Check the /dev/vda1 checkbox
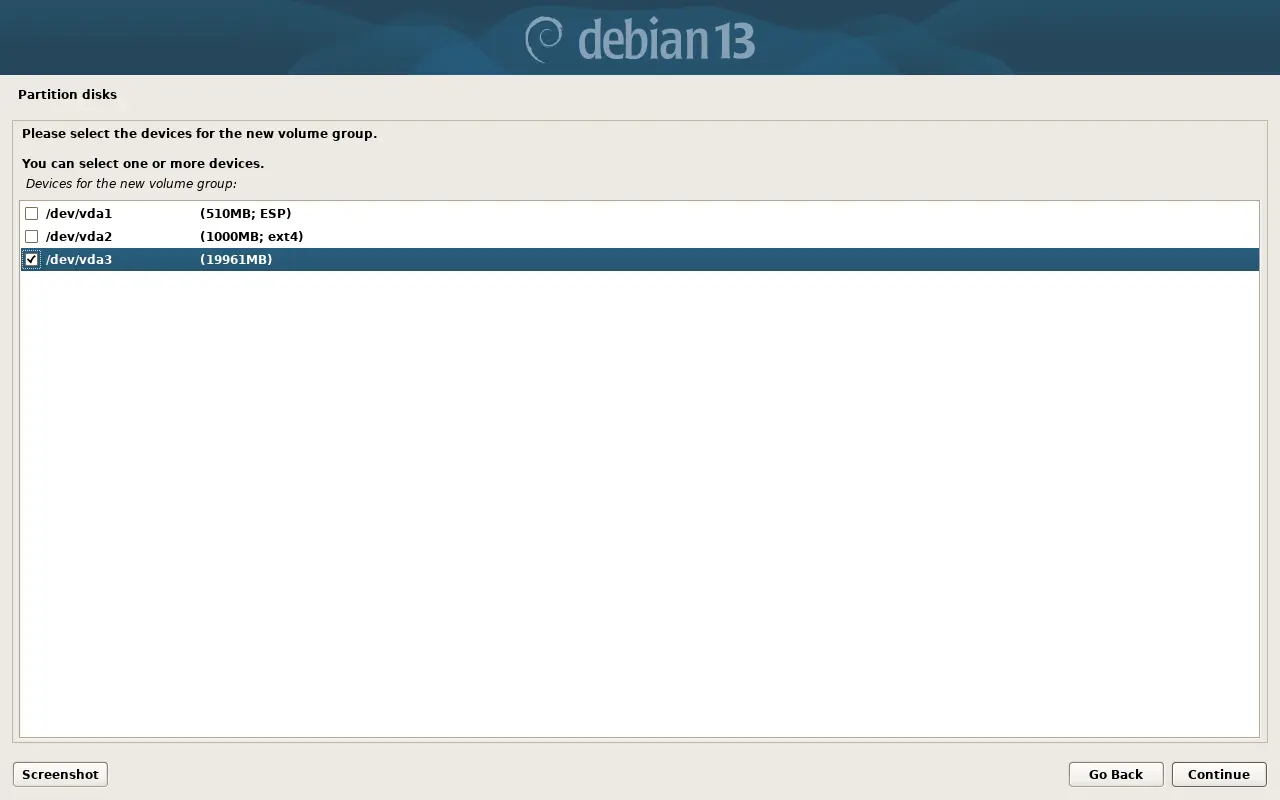The image size is (1280, 800). [x=32, y=214]
